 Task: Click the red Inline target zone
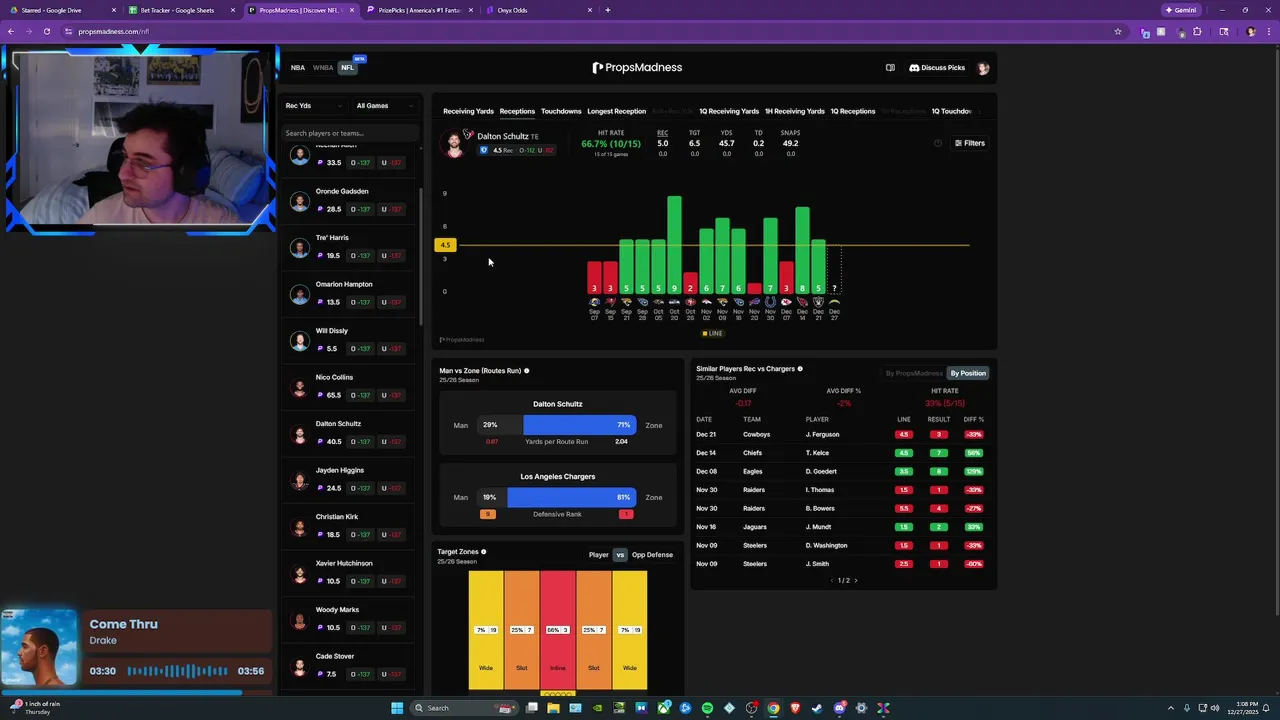558,630
